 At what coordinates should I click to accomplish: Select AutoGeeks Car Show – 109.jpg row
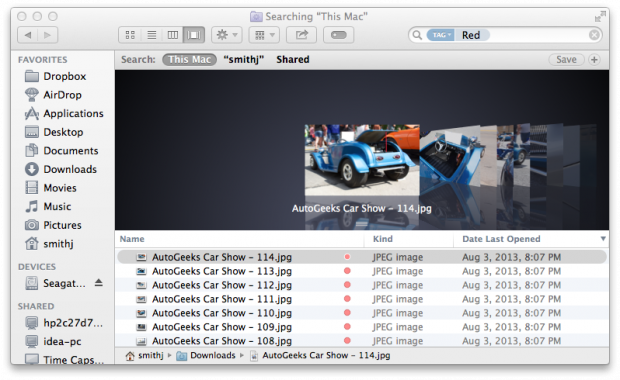pos(362,327)
